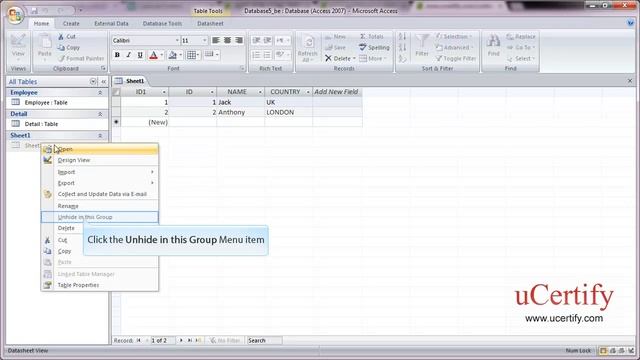640x360 pixels.
Task: Open the NAME column dropdown arrow
Action: click(x=260, y=92)
